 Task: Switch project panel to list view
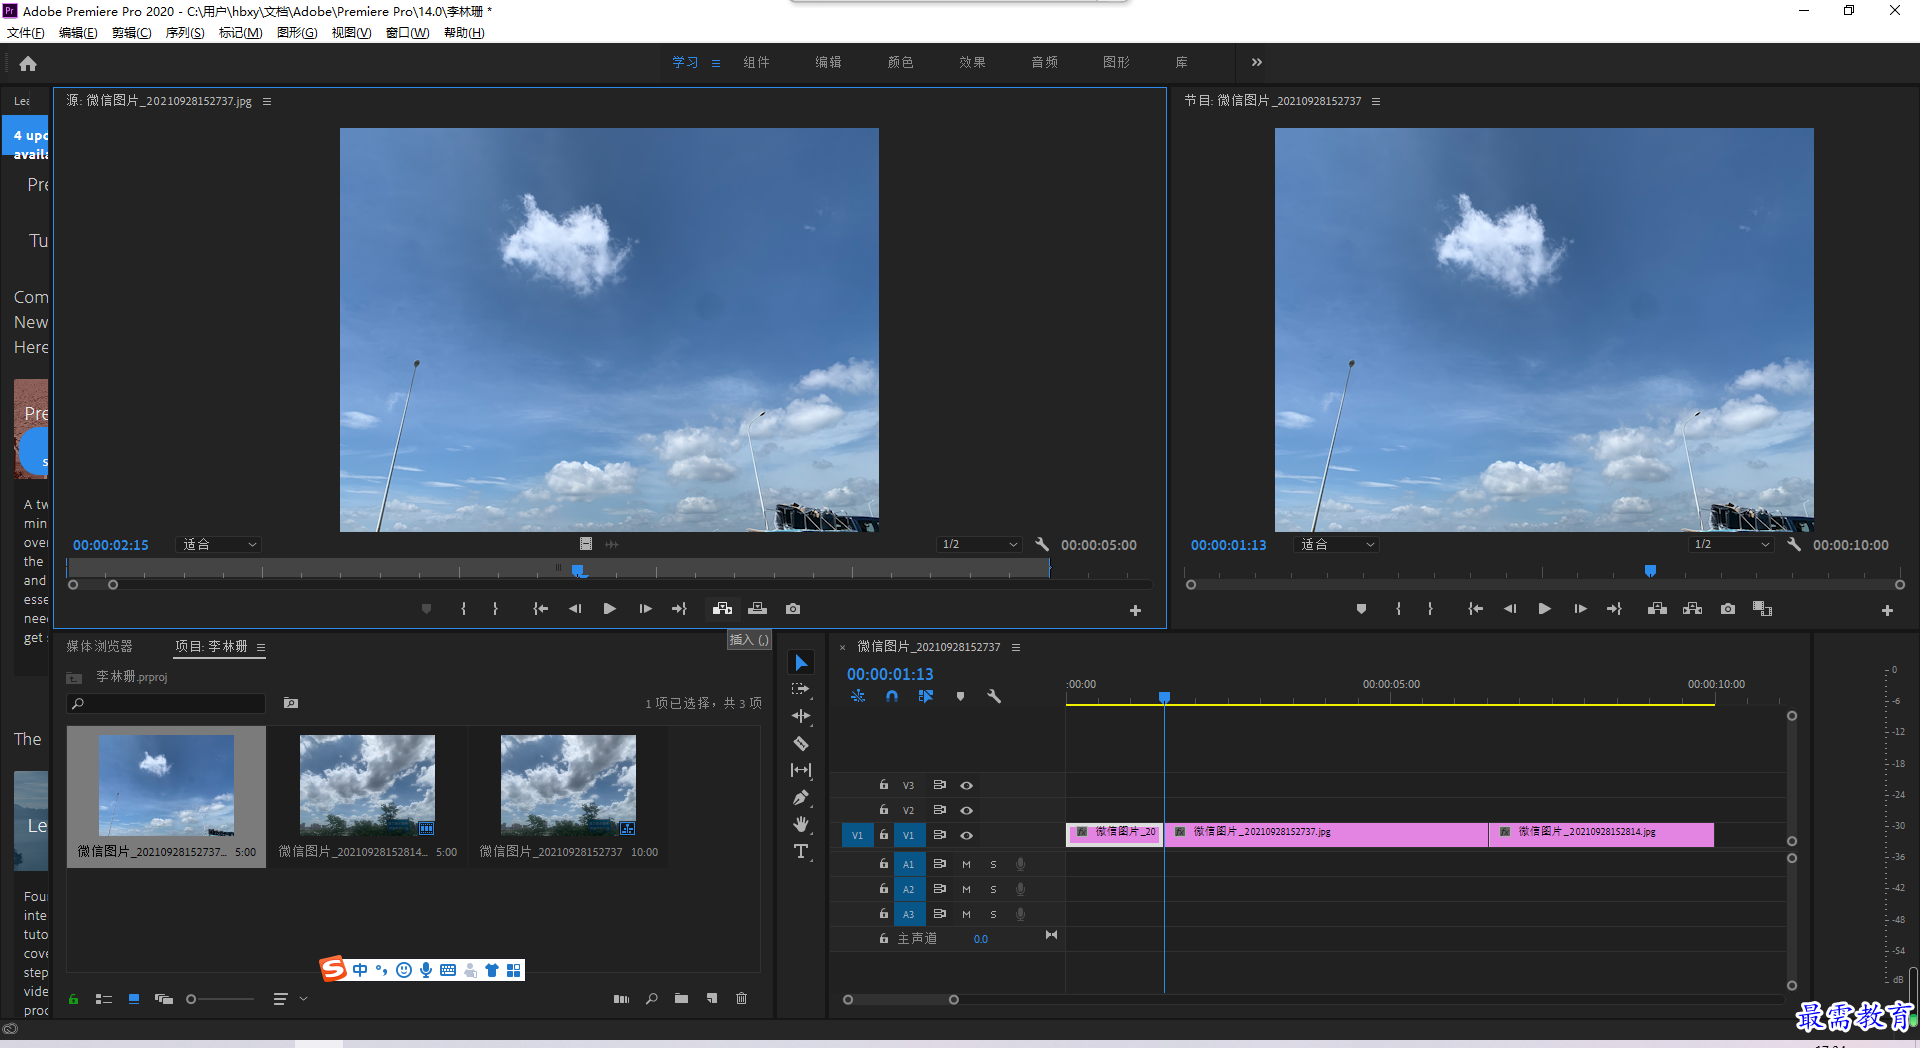104,999
